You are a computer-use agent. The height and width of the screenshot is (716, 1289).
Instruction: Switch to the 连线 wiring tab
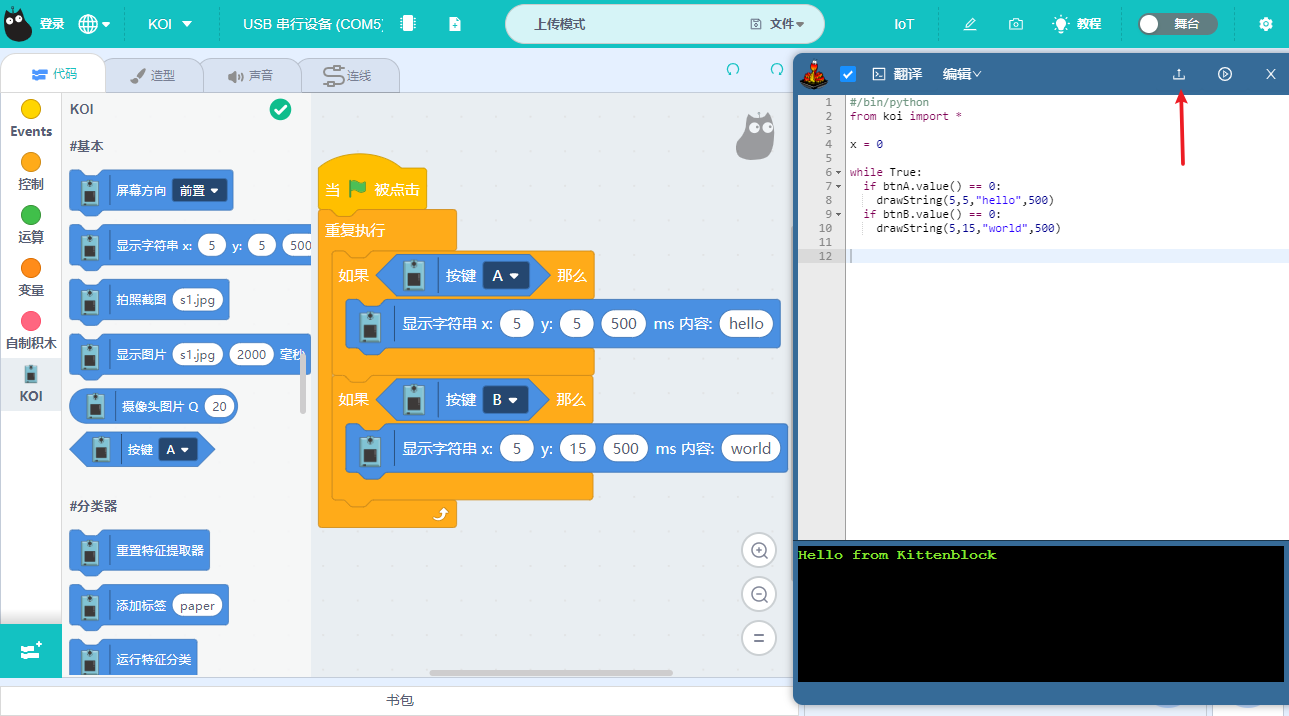348,75
